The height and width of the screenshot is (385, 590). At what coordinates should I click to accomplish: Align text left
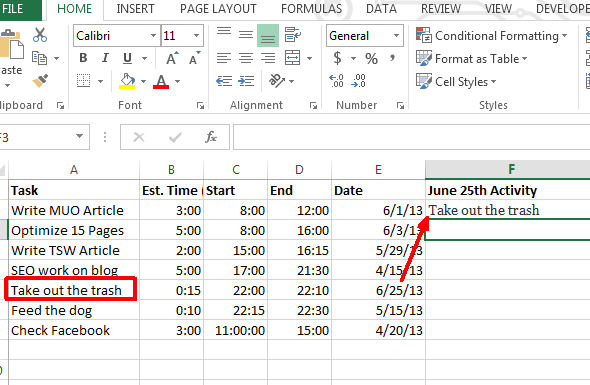tap(224, 58)
